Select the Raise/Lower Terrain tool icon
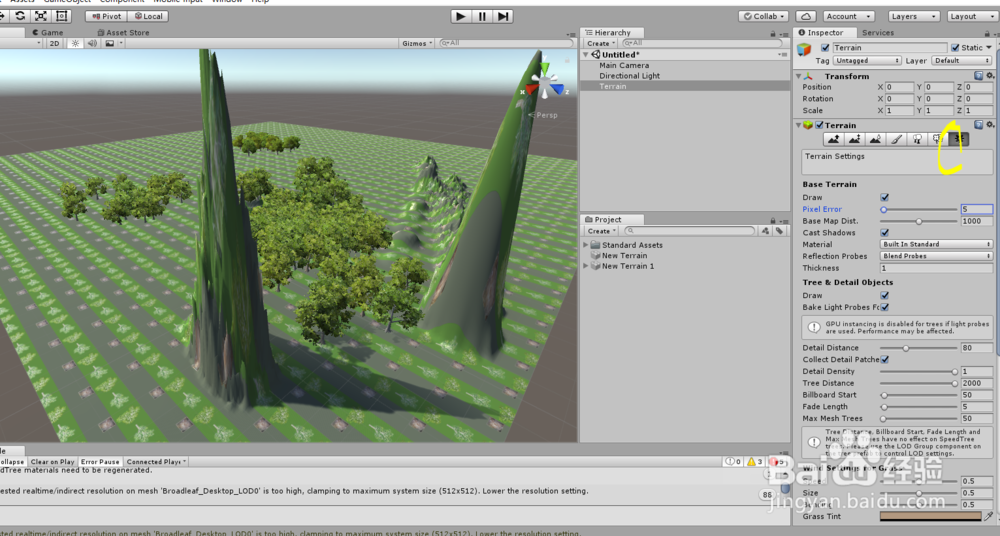 833,139
